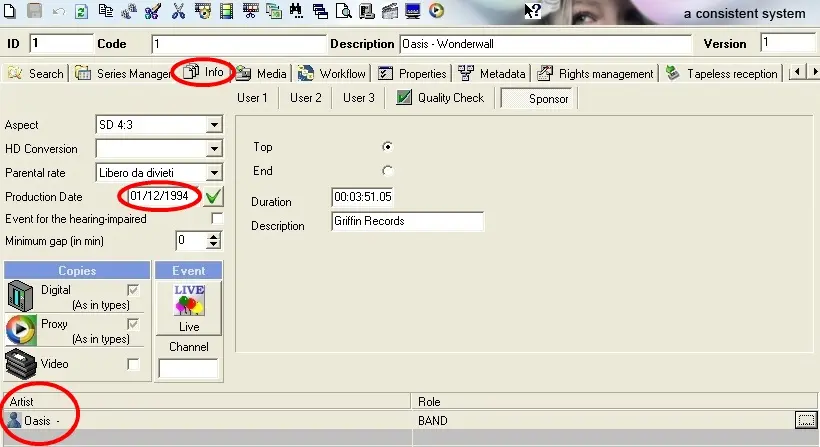Click the clapperboard icon in toolbar
The image size is (820, 447).
(x=389, y=12)
